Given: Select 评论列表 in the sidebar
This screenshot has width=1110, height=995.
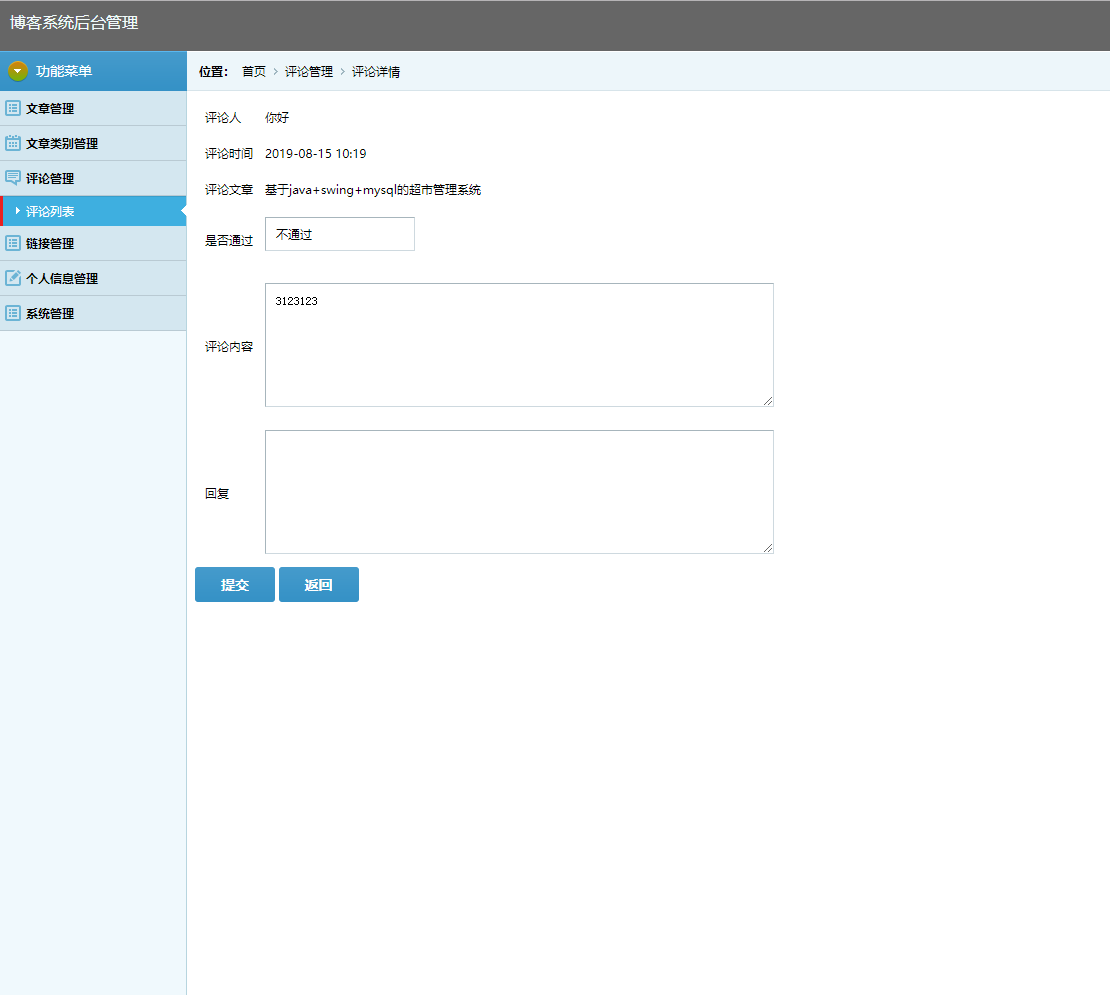Looking at the screenshot, I should (50, 211).
